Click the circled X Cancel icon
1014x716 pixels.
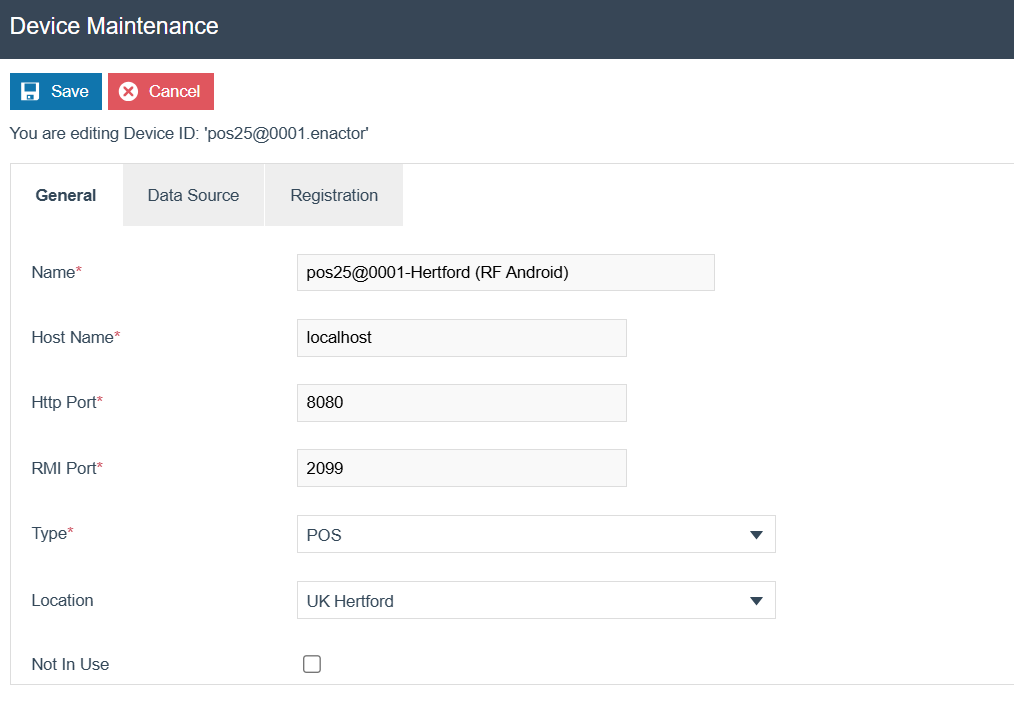(128, 91)
